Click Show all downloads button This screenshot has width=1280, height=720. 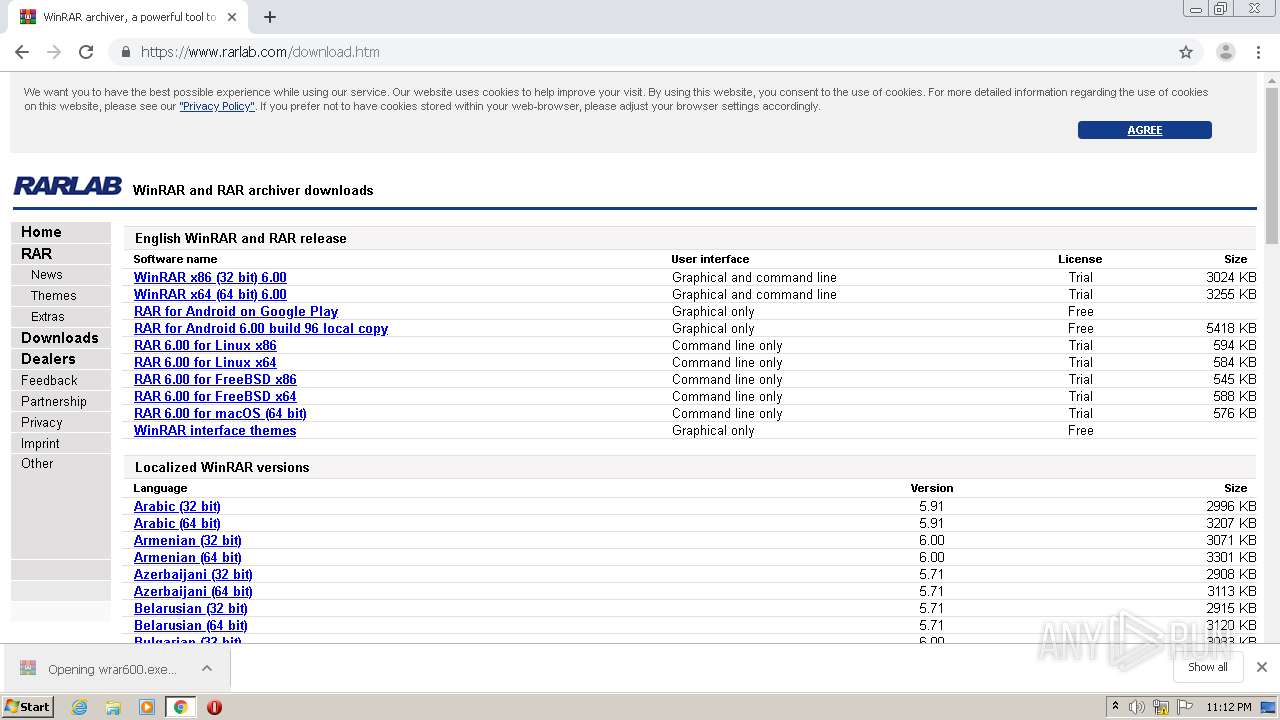coord(1208,667)
